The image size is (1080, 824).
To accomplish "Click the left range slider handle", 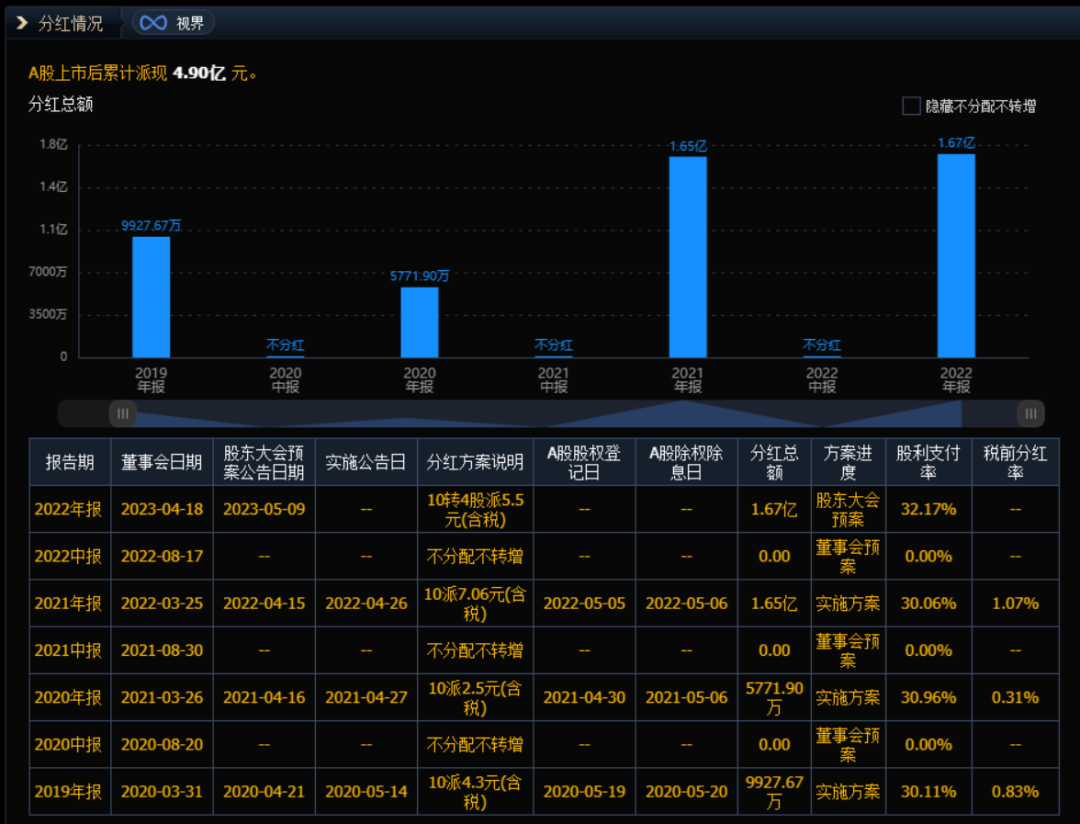I will pos(123,413).
